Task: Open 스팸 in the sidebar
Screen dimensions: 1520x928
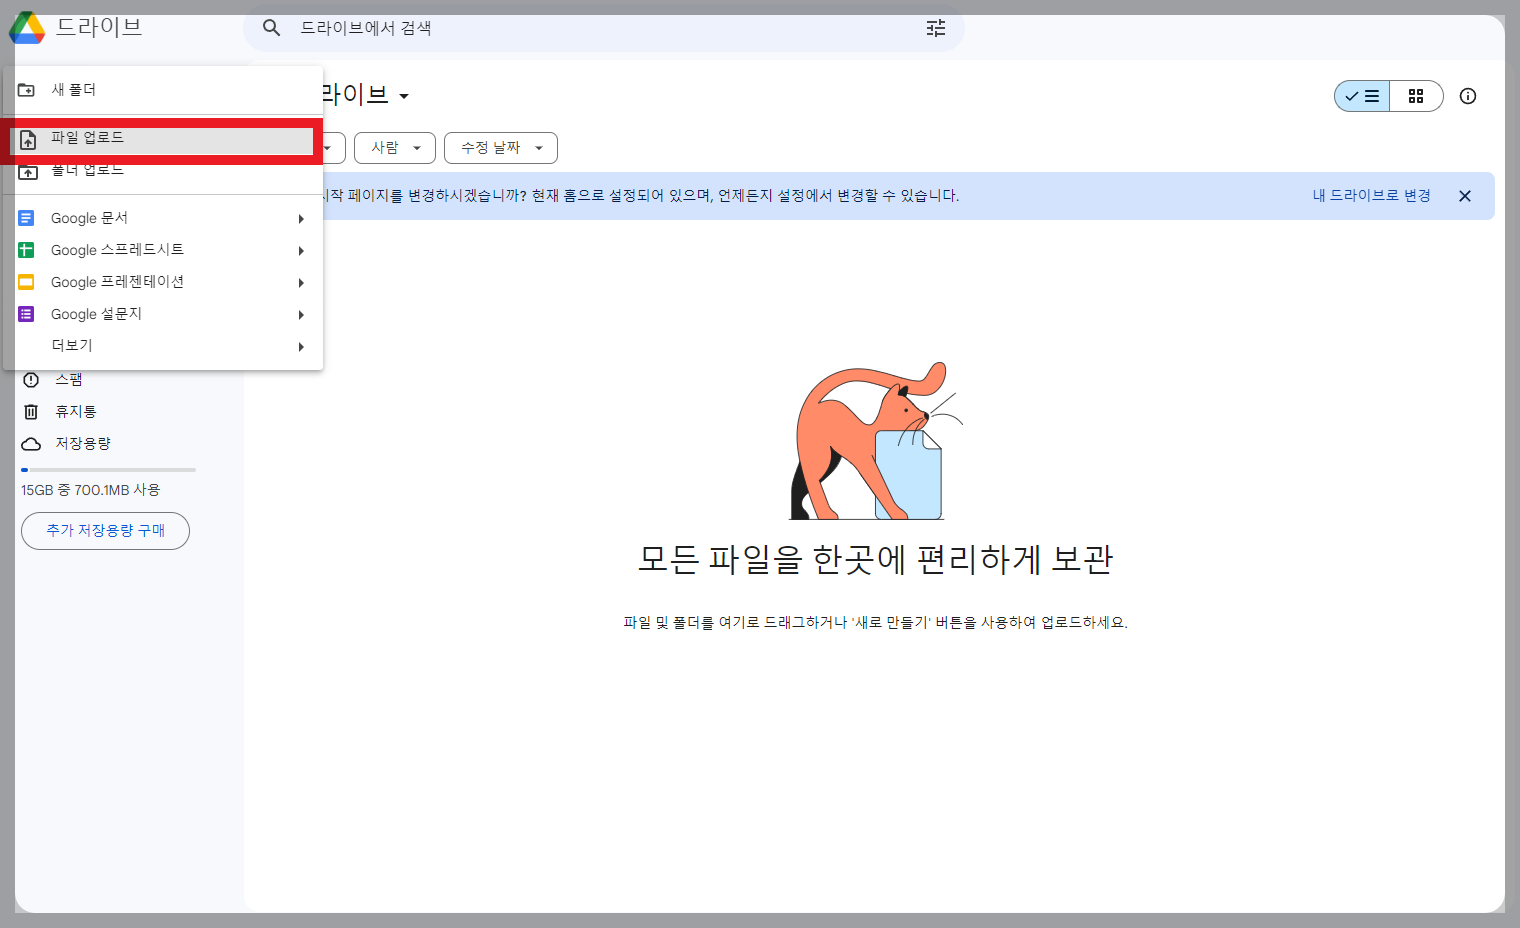Action: click(69, 380)
